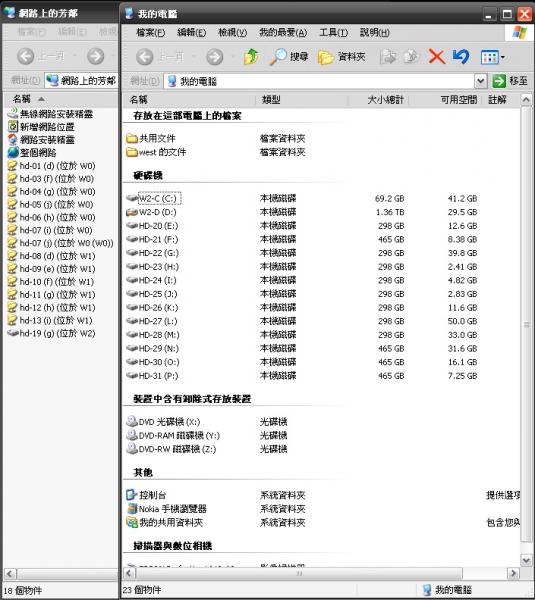Image resolution: width=535 pixels, height=600 pixels.
Task: Select the DVD-RAM 磁碟機 (Y:) drive
Action: pos(173,435)
